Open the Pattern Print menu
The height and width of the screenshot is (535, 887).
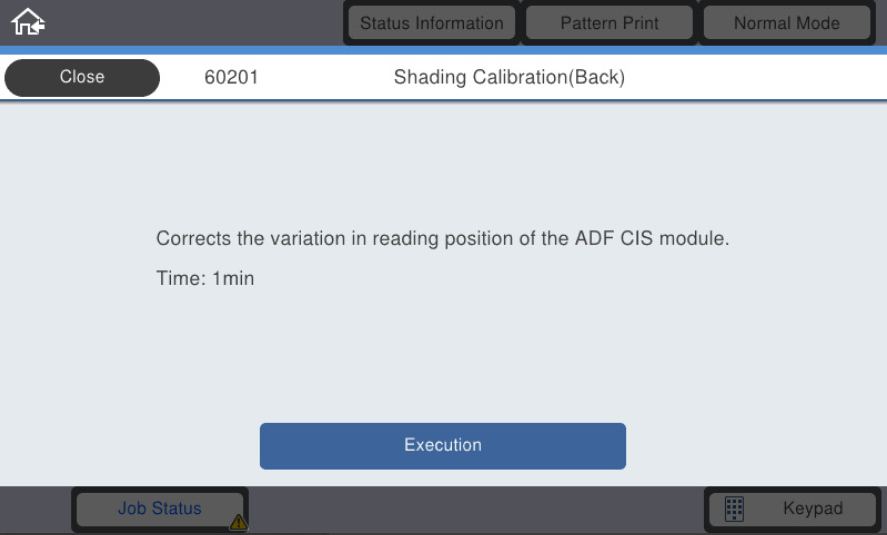609,23
